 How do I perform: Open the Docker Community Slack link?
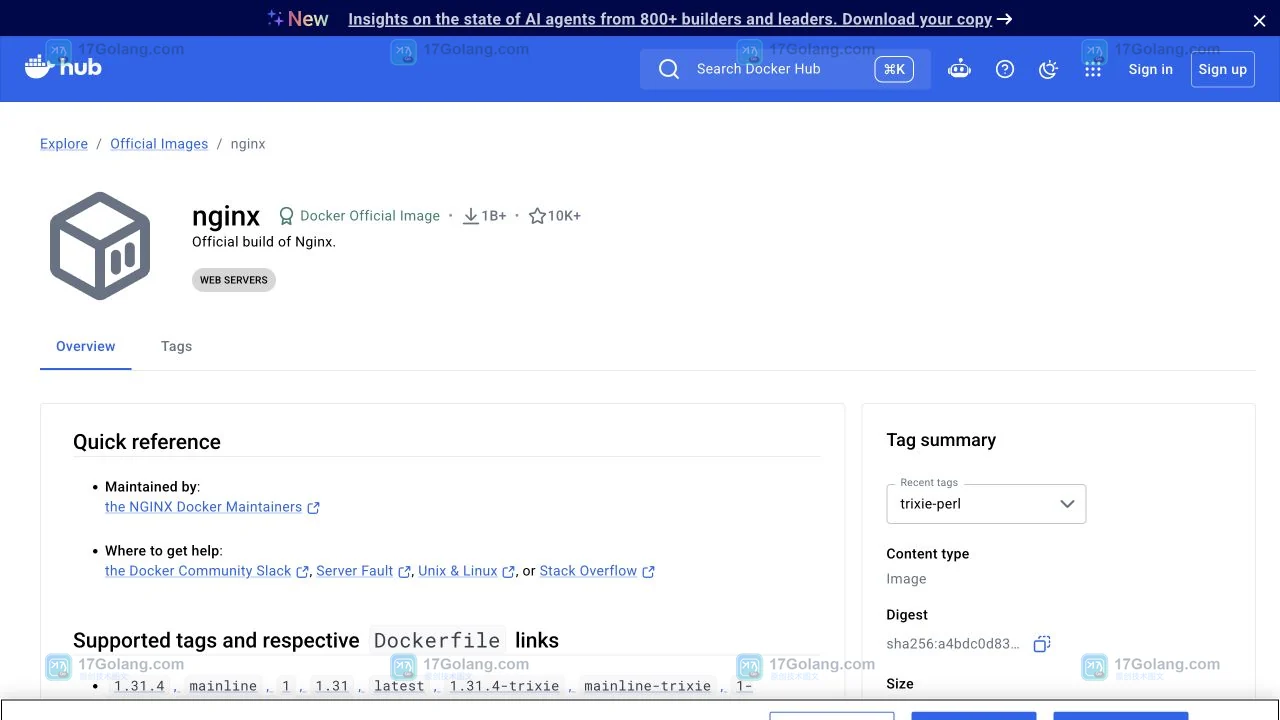click(x=198, y=571)
